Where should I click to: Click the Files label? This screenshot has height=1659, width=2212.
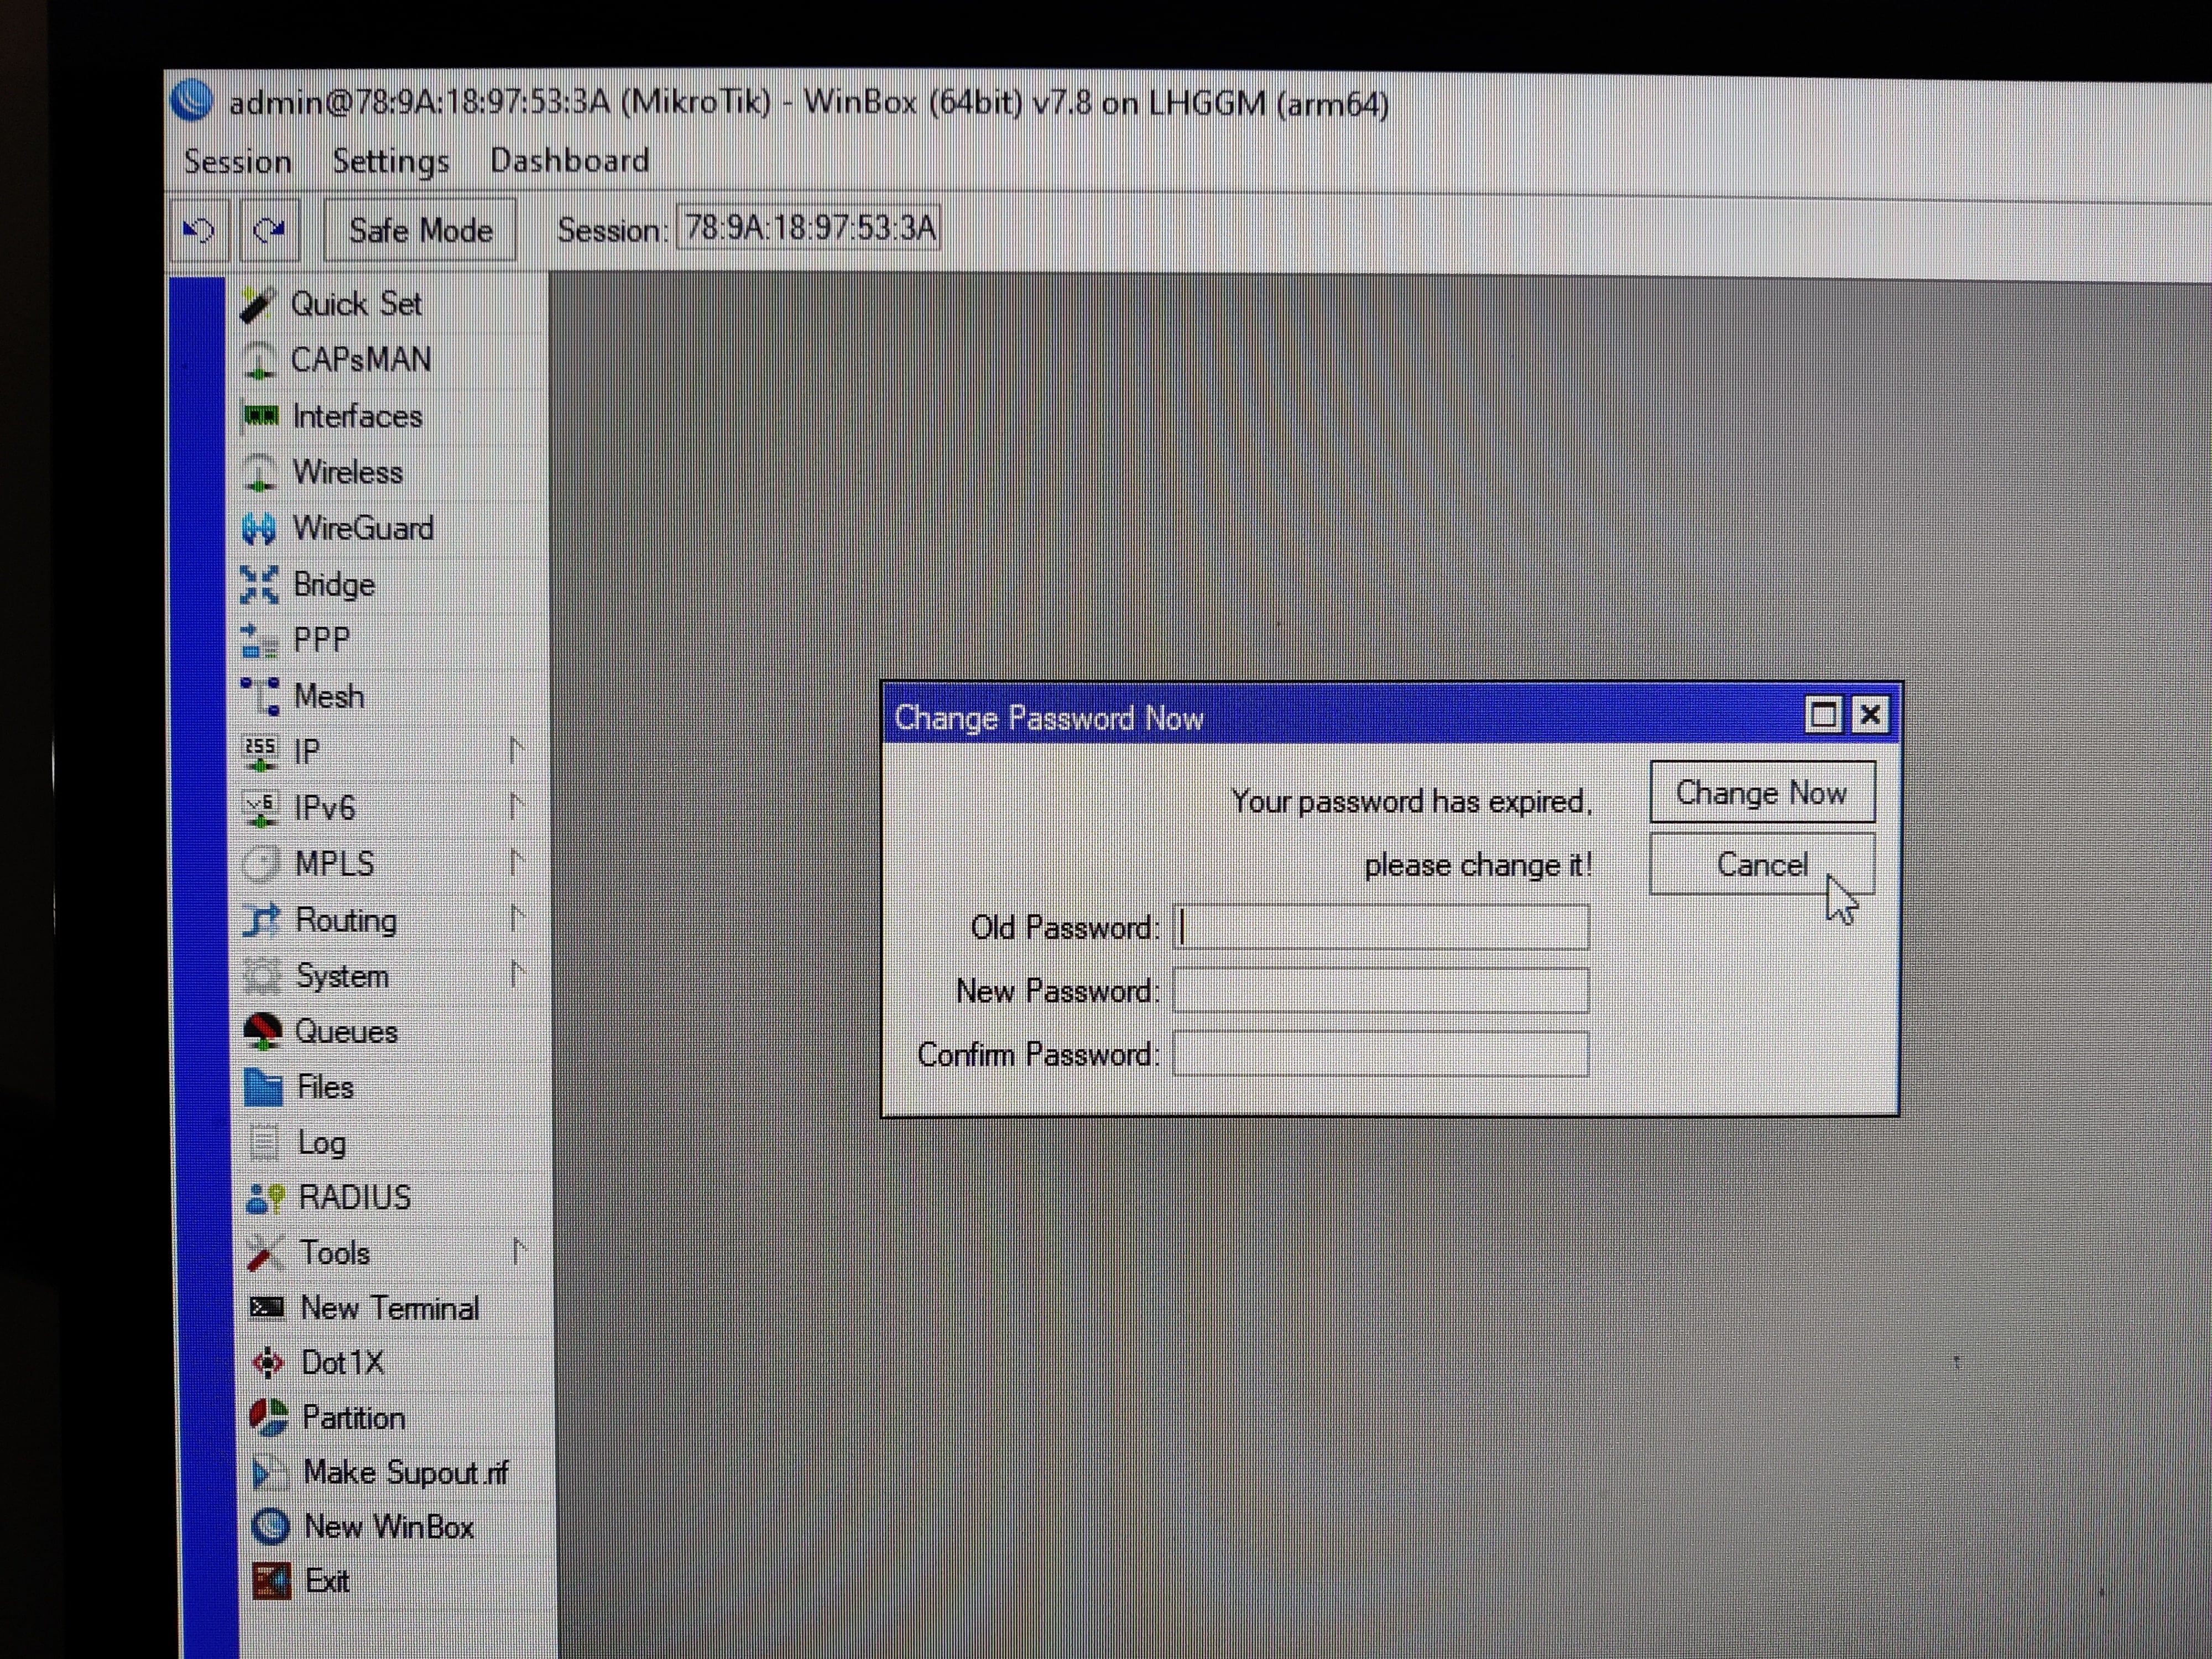click(x=325, y=1087)
